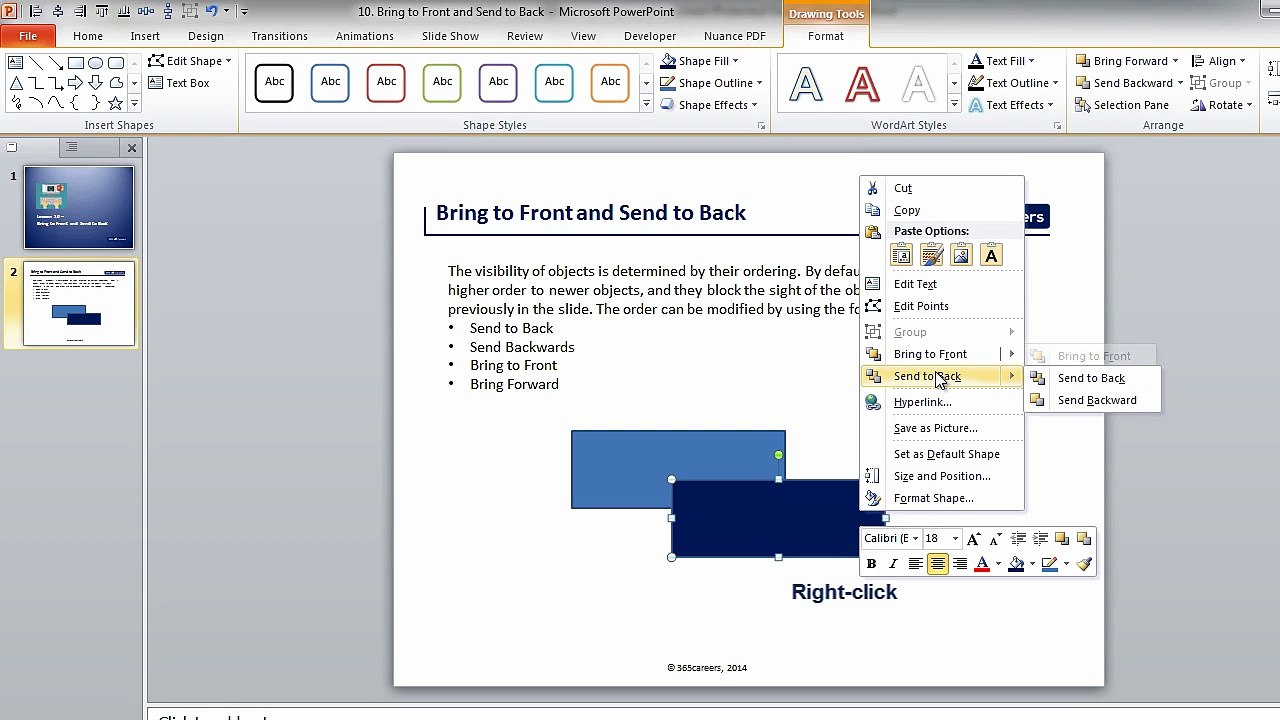The width and height of the screenshot is (1280, 720).
Task: Click Set as Default Shape
Action: (x=942, y=454)
